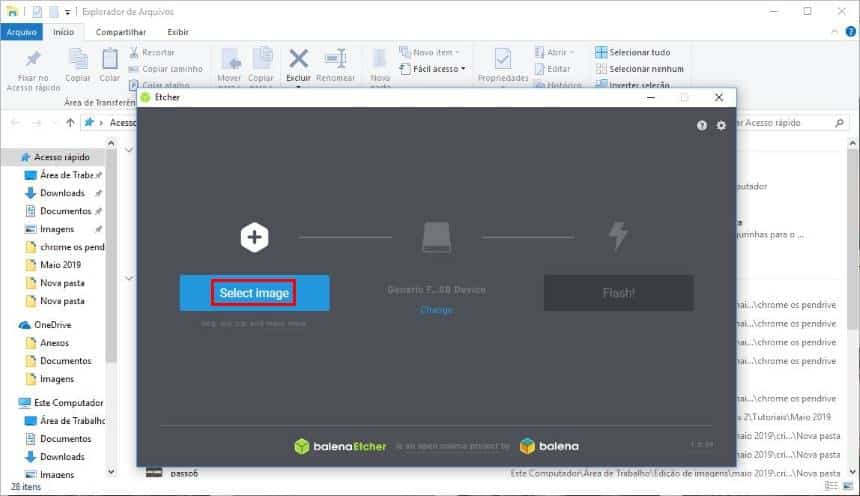Collapse the ribbon with the chevron
This screenshot has height=496, width=860.
tap(834, 32)
